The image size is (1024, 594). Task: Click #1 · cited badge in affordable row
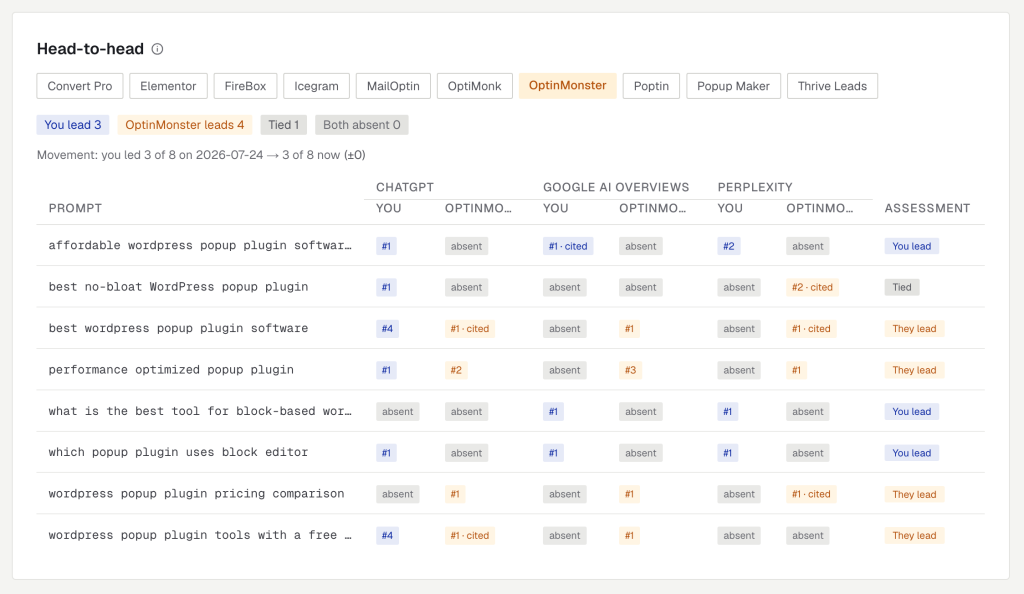tap(568, 246)
